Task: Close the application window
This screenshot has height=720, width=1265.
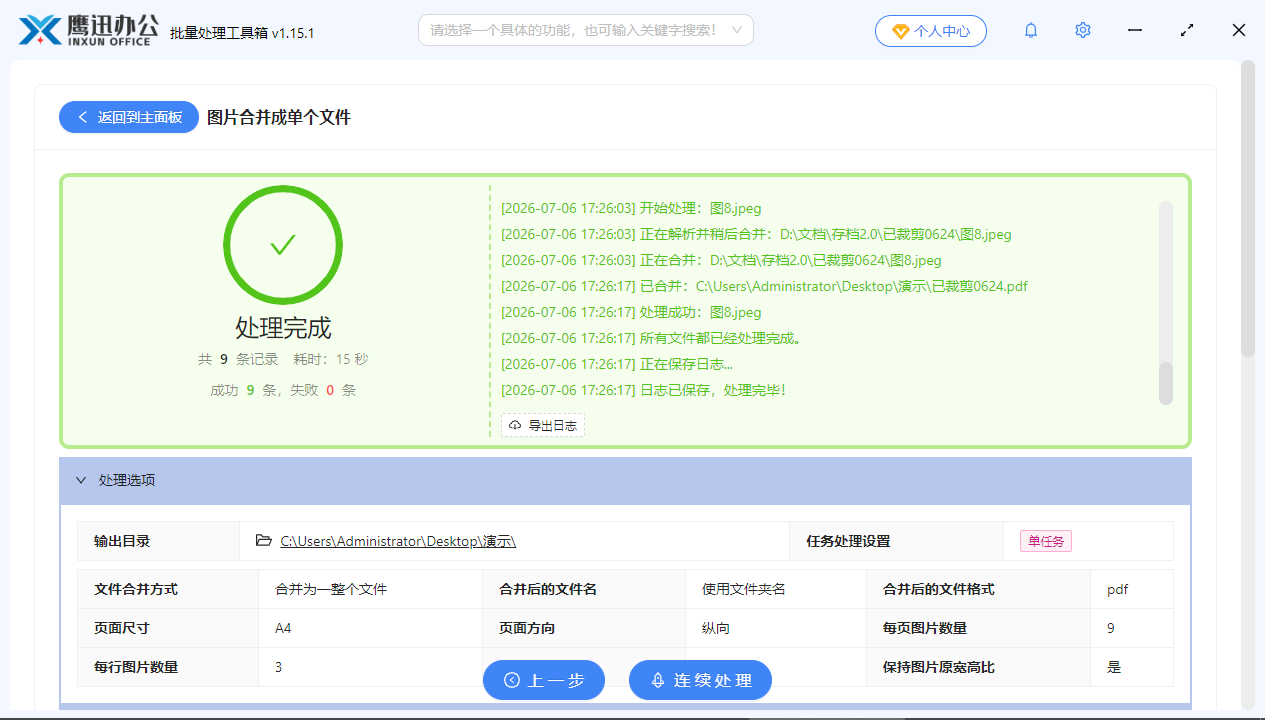Action: pyautogui.click(x=1239, y=31)
